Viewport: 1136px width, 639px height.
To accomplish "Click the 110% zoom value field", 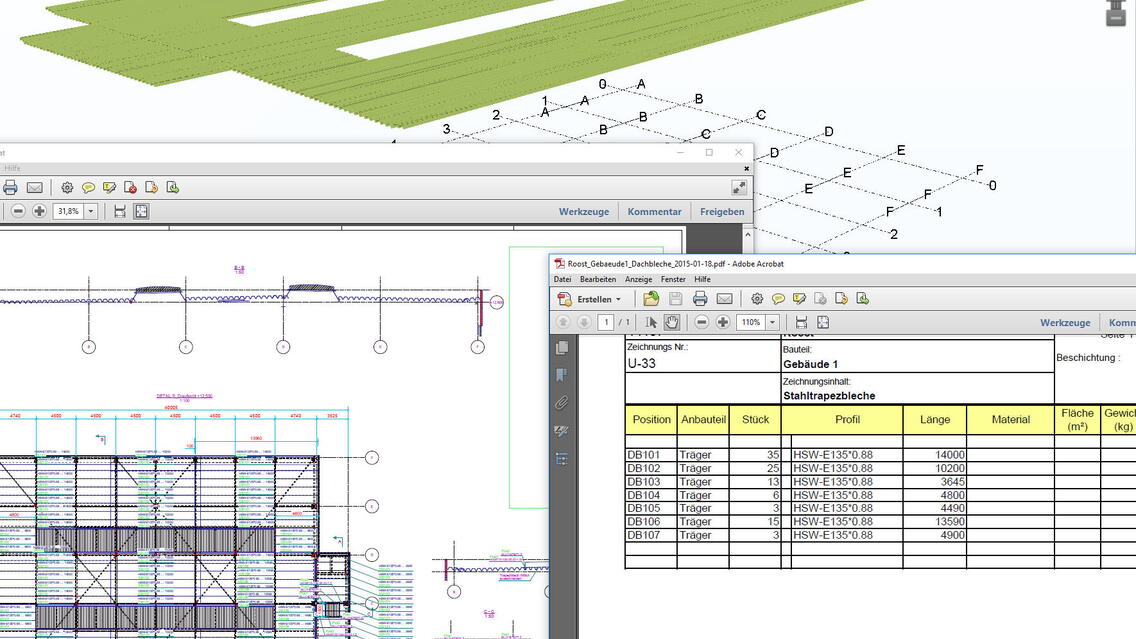I will [x=751, y=322].
